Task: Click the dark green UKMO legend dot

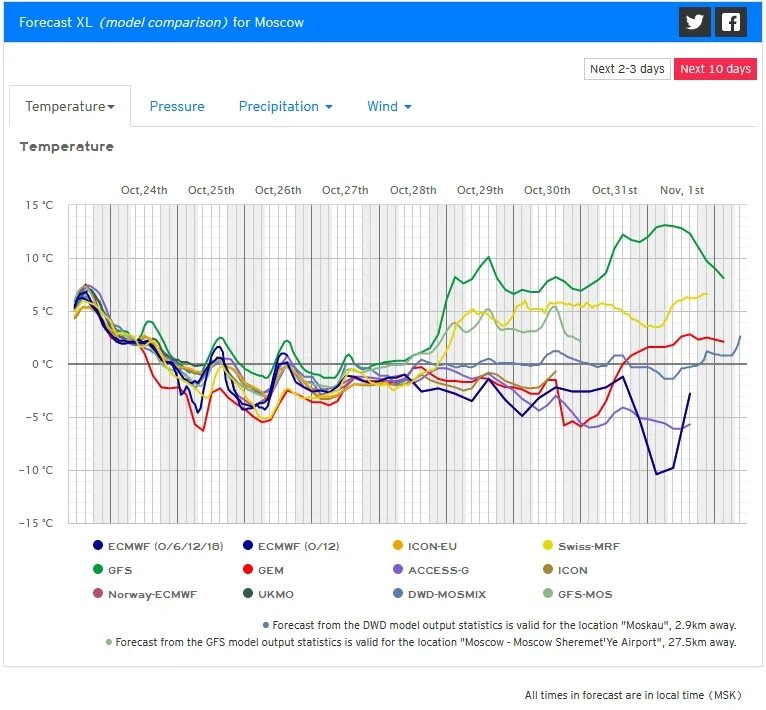Action: coord(248,593)
